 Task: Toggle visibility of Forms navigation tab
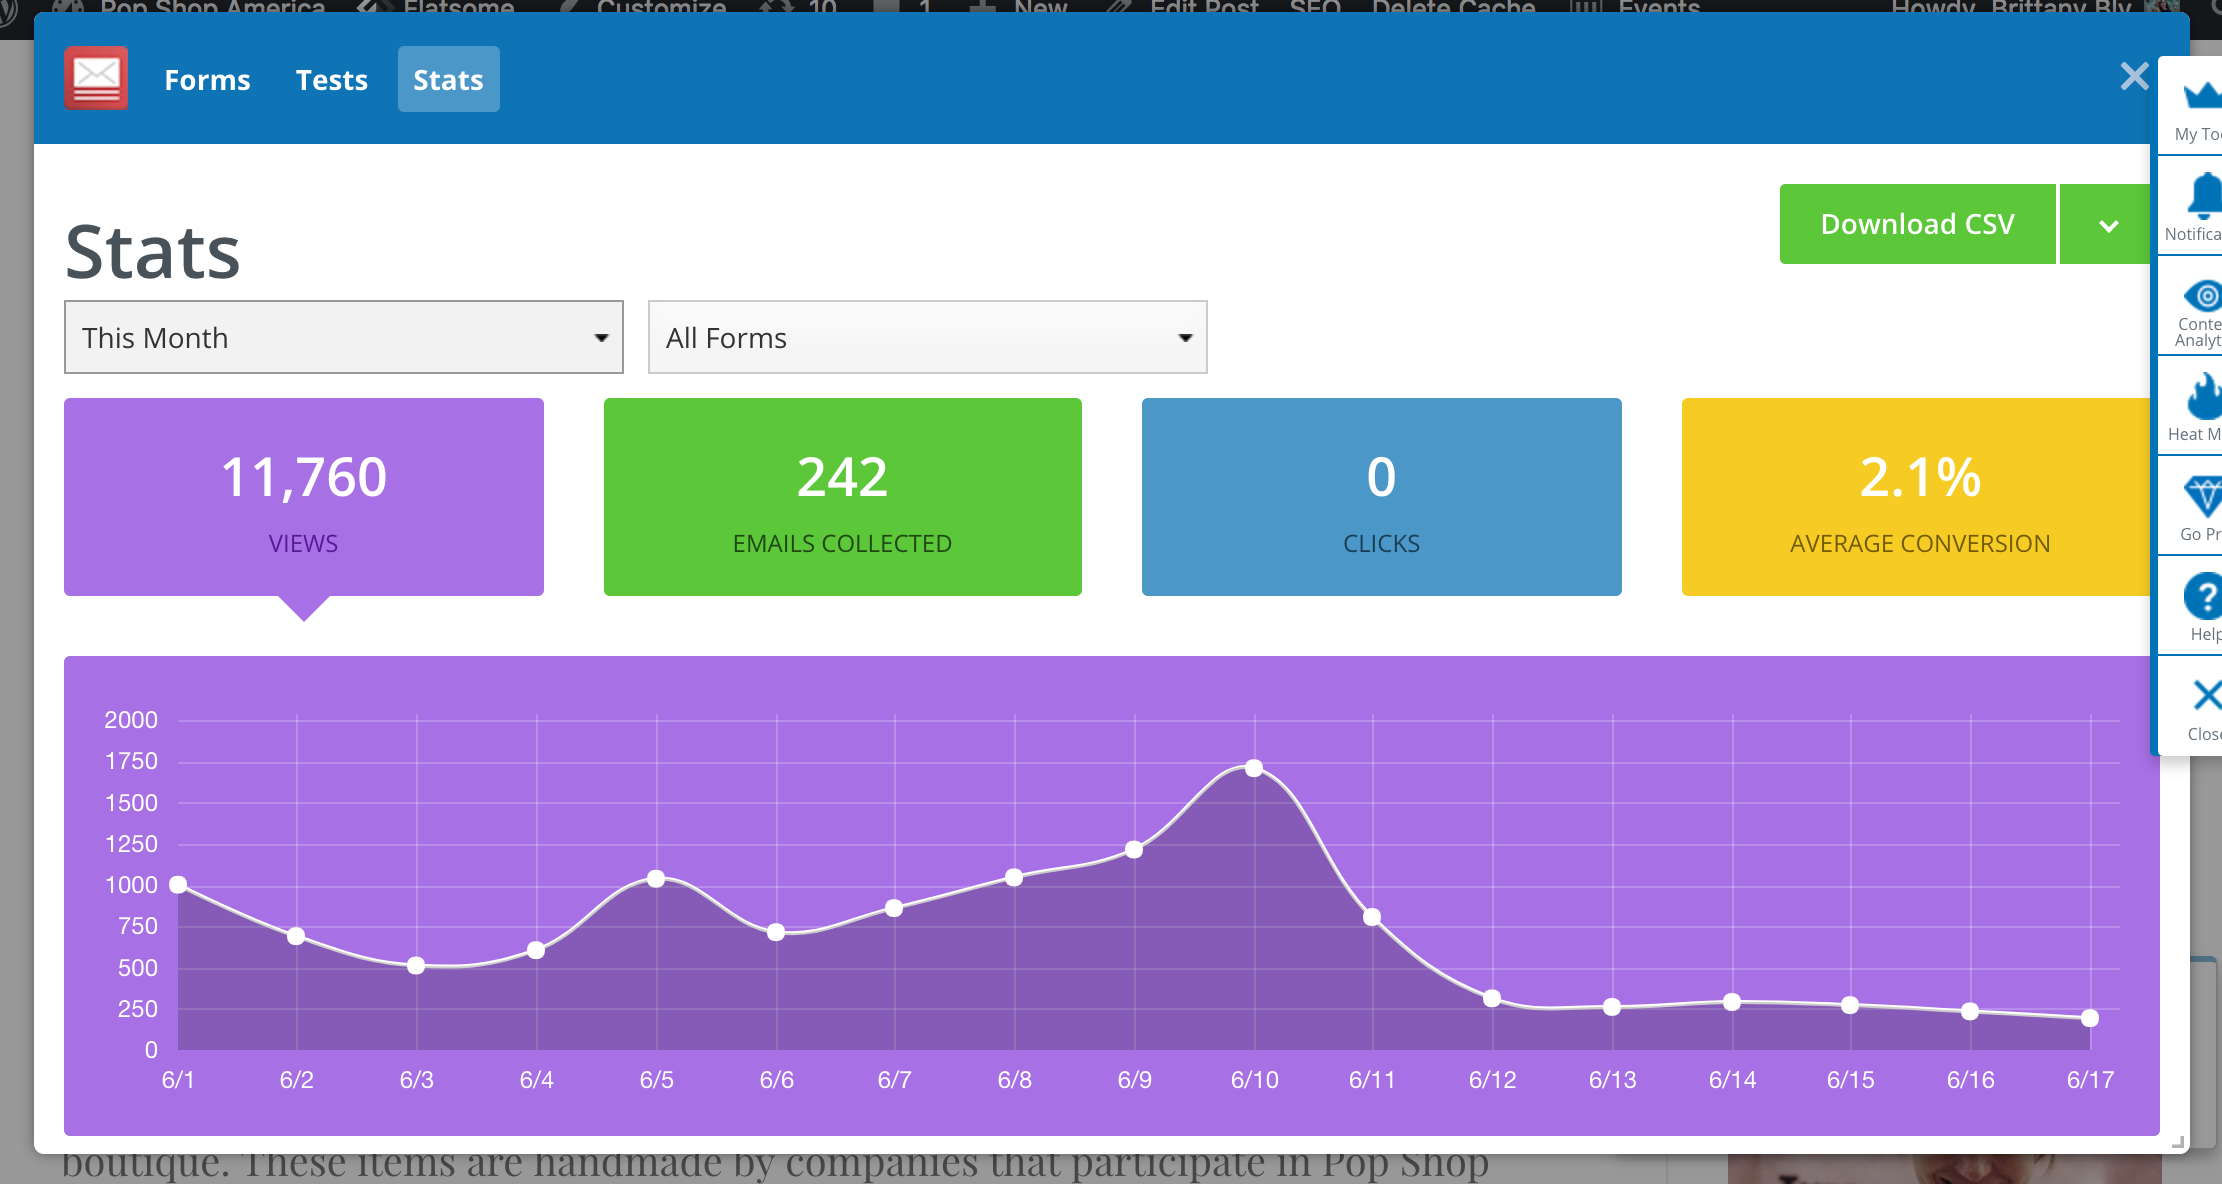point(206,79)
